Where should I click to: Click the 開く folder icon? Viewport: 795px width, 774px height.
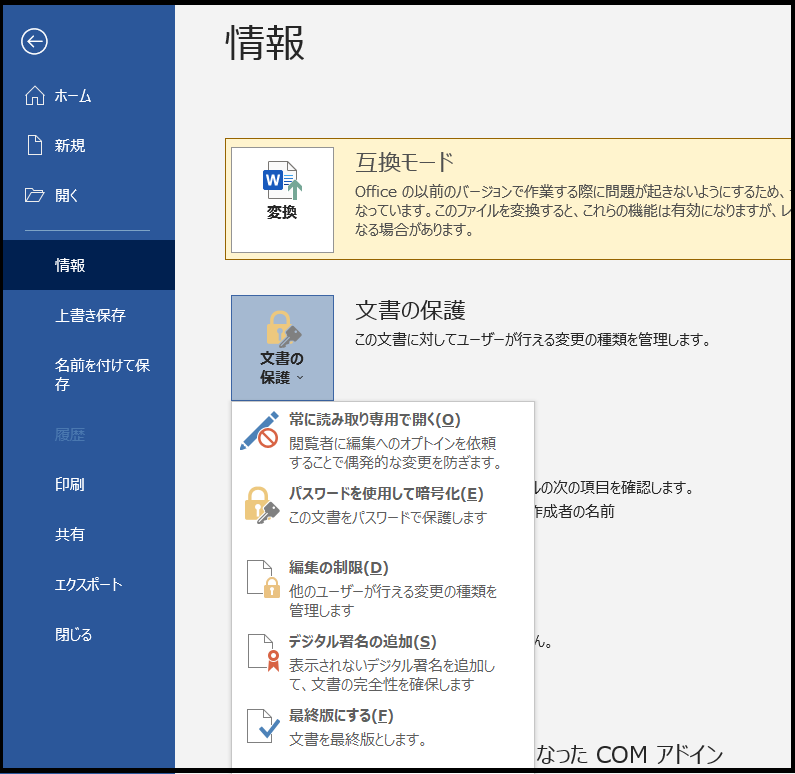[x=35, y=196]
